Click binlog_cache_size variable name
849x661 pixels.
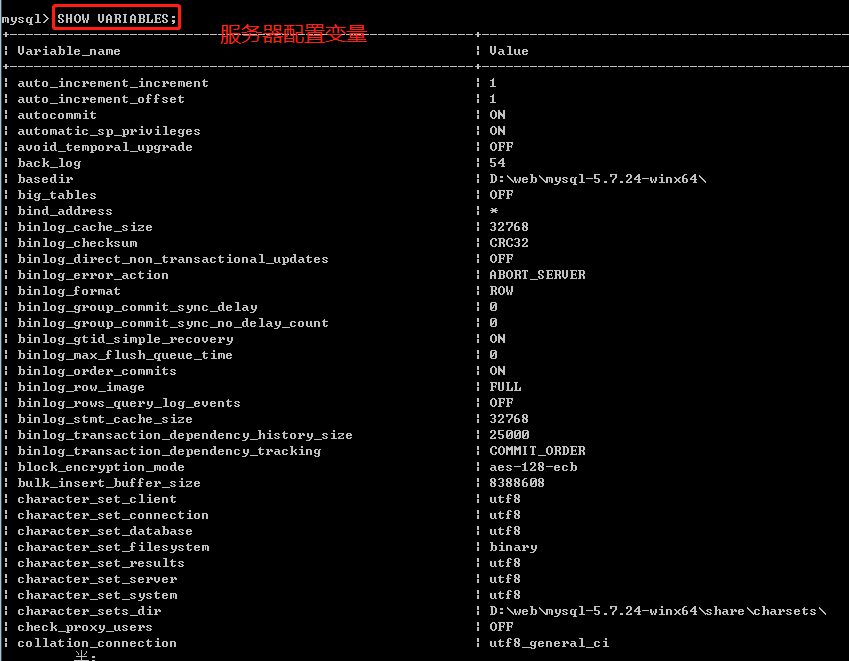tap(85, 227)
